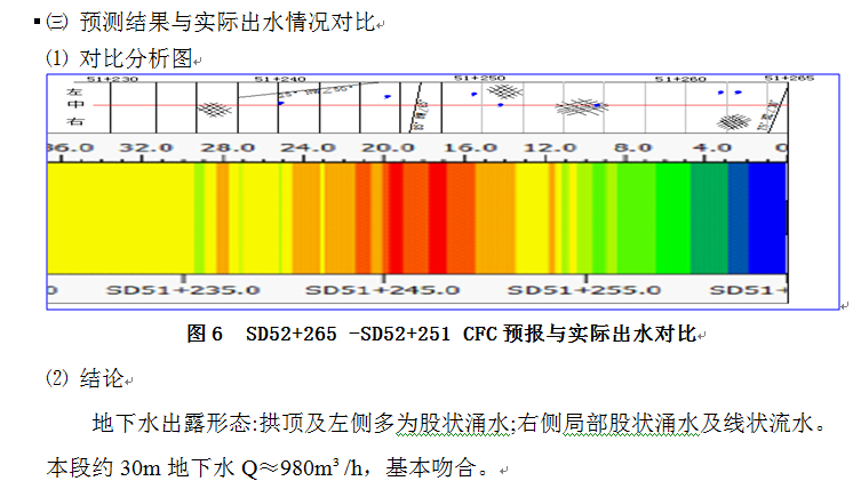Viewport: 862px width, 490px height.
Task: Click SD52+265 in the figure caption
Action: point(291,334)
